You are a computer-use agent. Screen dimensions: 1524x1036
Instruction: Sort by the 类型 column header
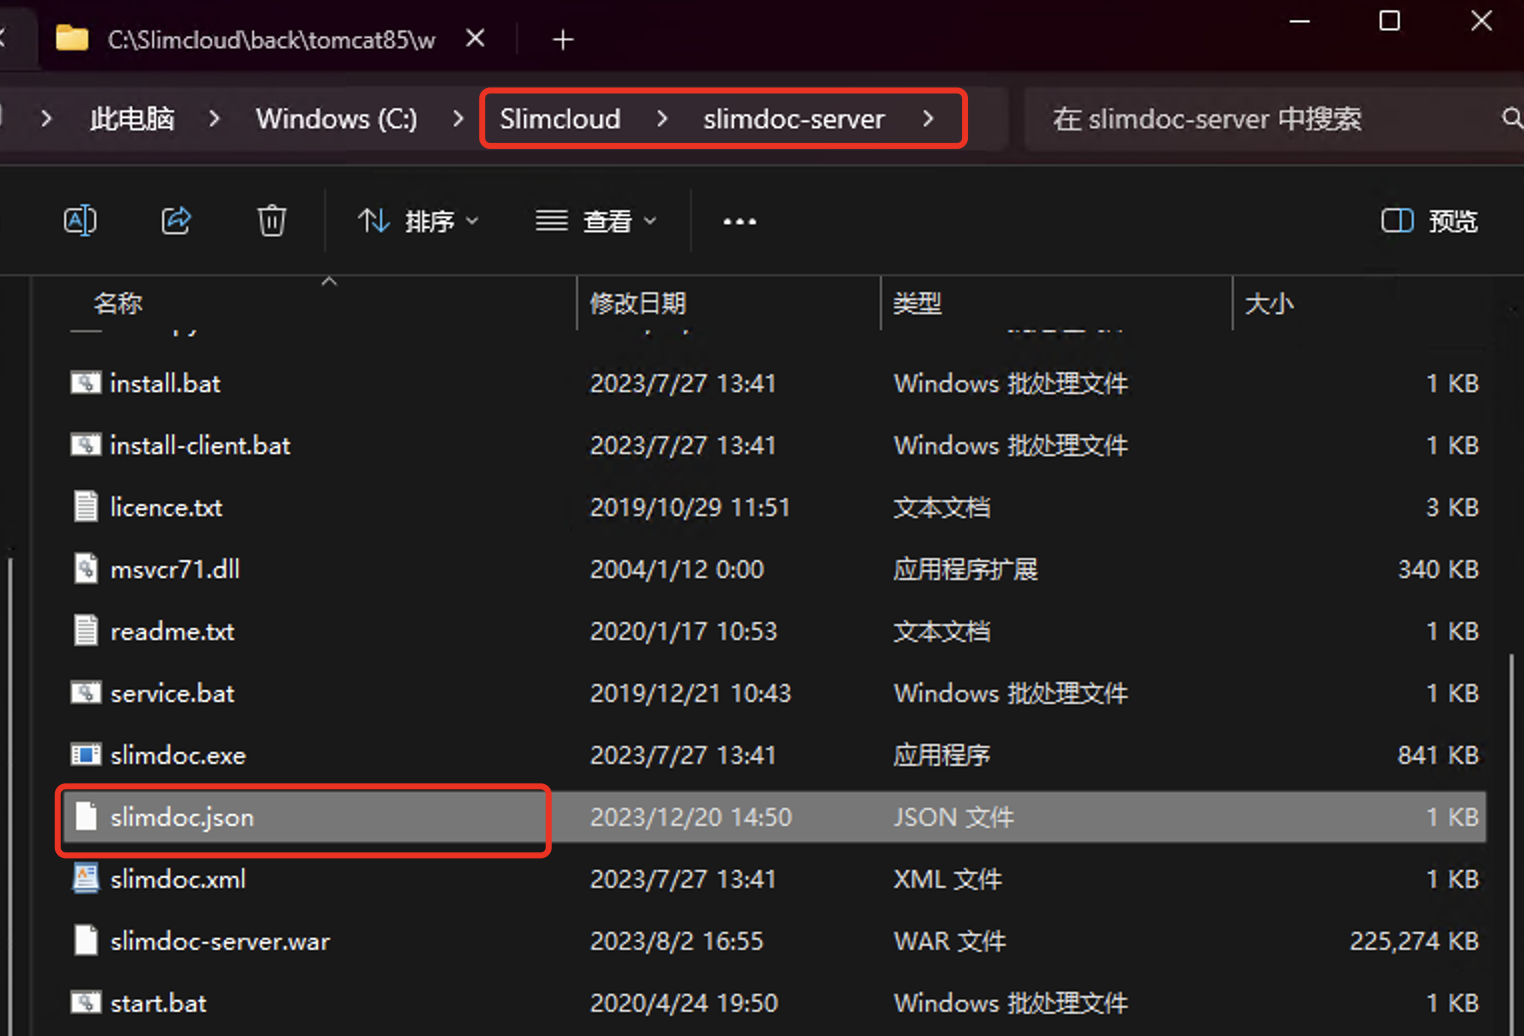(917, 303)
